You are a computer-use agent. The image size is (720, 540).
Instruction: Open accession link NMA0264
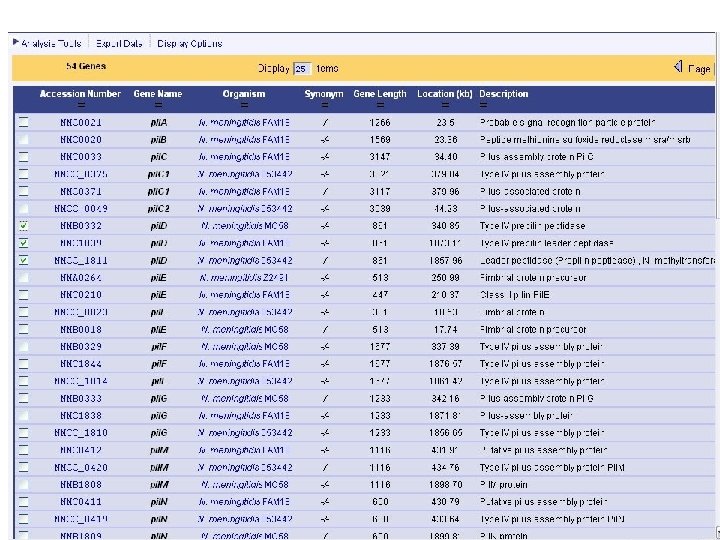coord(81,278)
